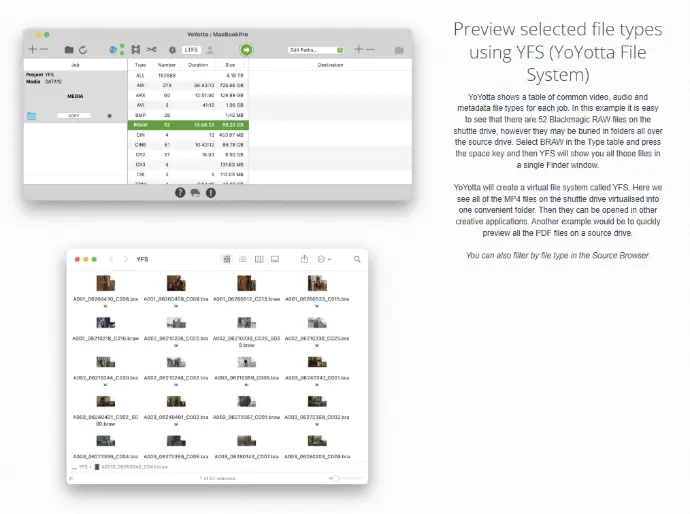
Task: Click the Finder back arrow button
Action: [111, 259]
